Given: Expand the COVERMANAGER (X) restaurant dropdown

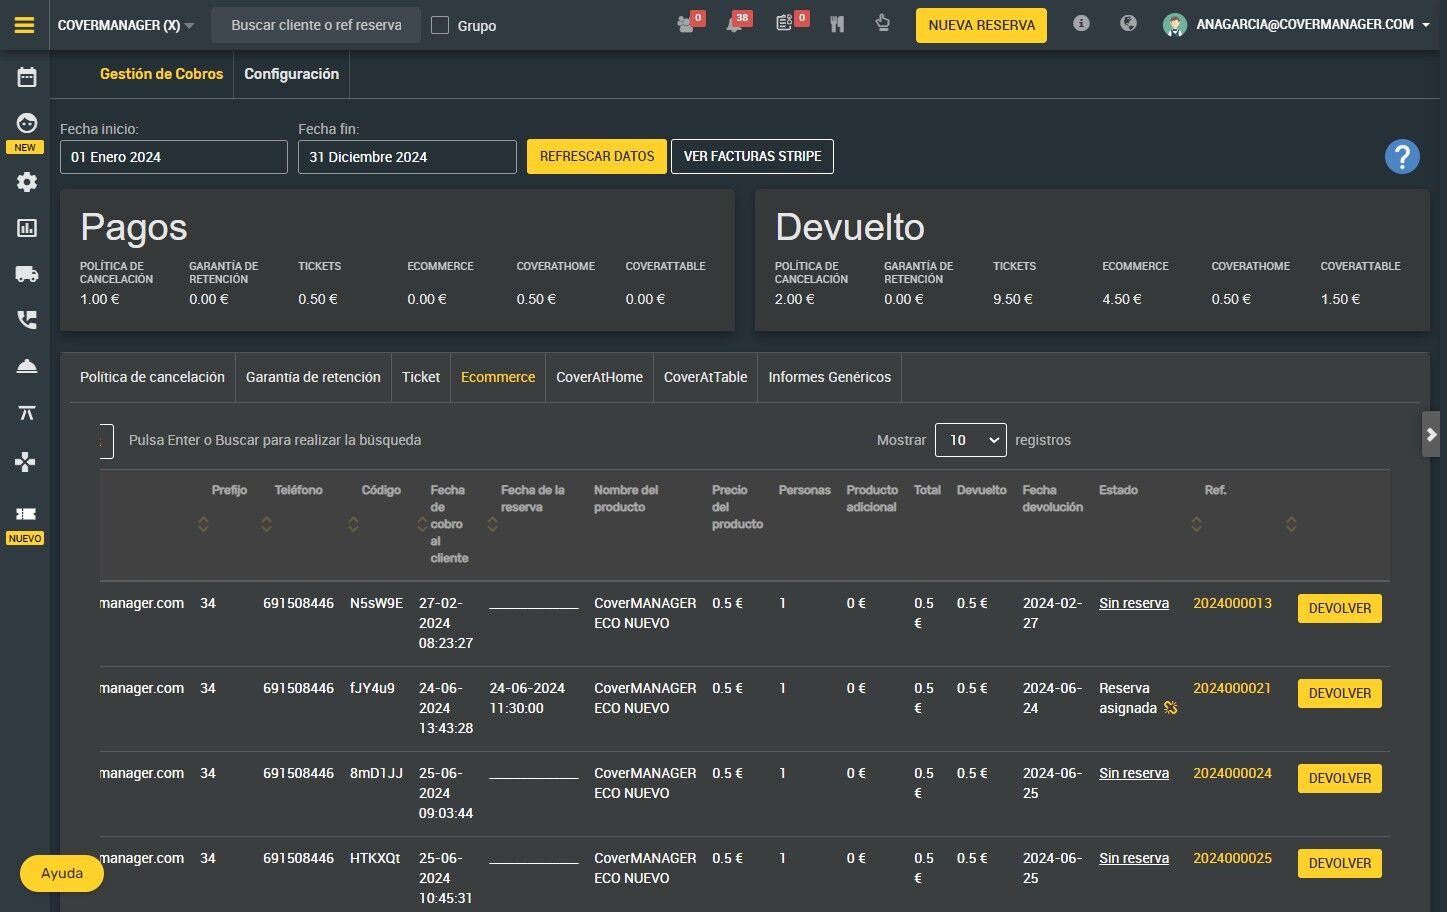Looking at the screenshot, I should [x=126, y=25].
